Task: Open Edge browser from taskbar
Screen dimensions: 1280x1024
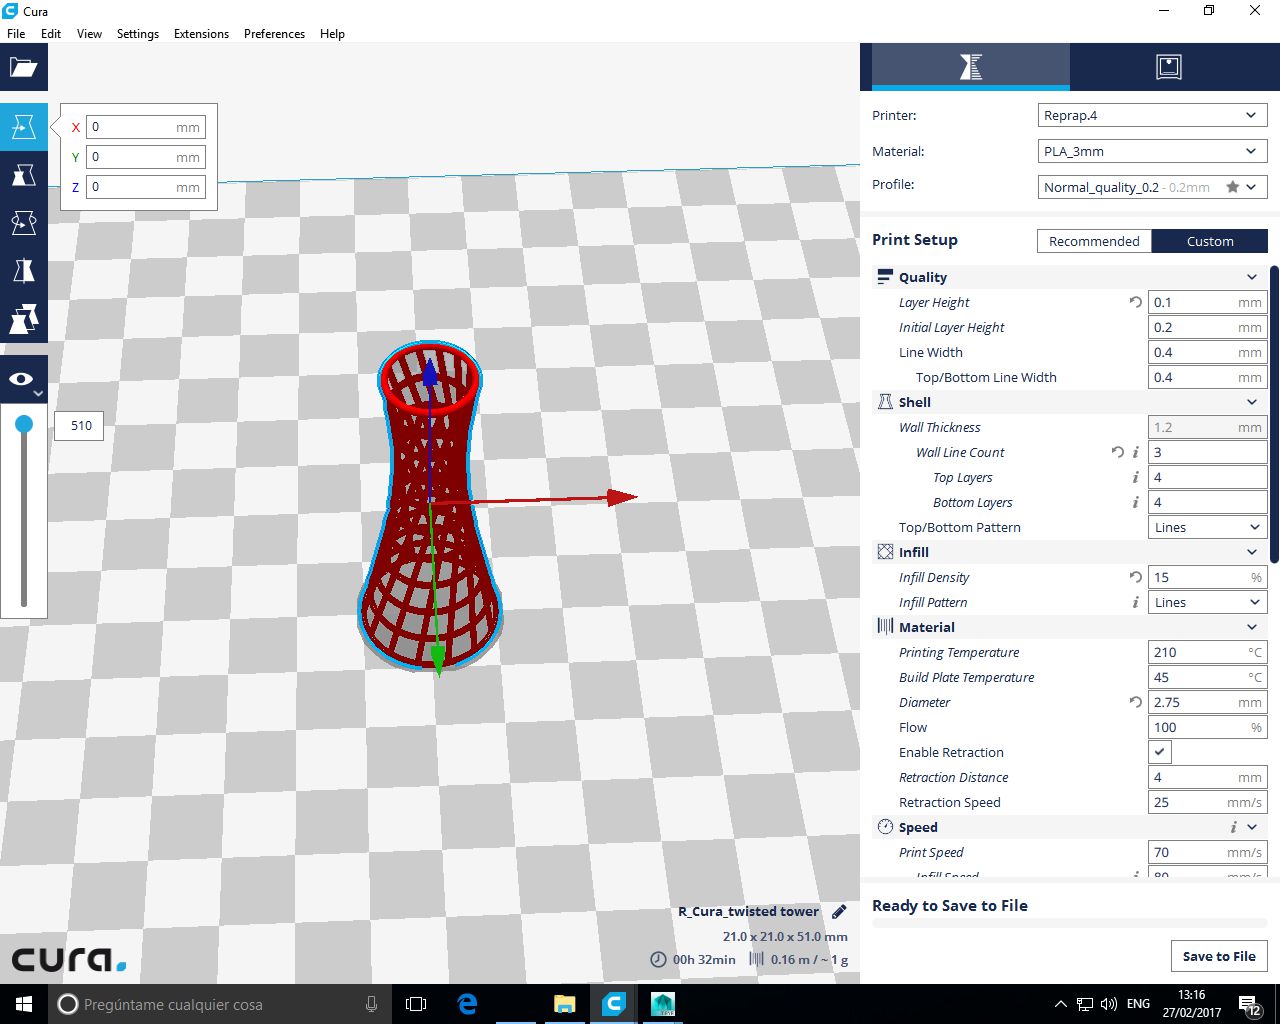Action: tap(467, 1004)
